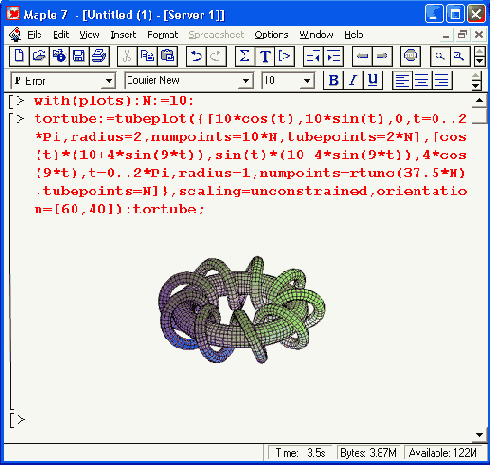Open an existing file with folder icon
490x465 pixels.
click(39, 56)
